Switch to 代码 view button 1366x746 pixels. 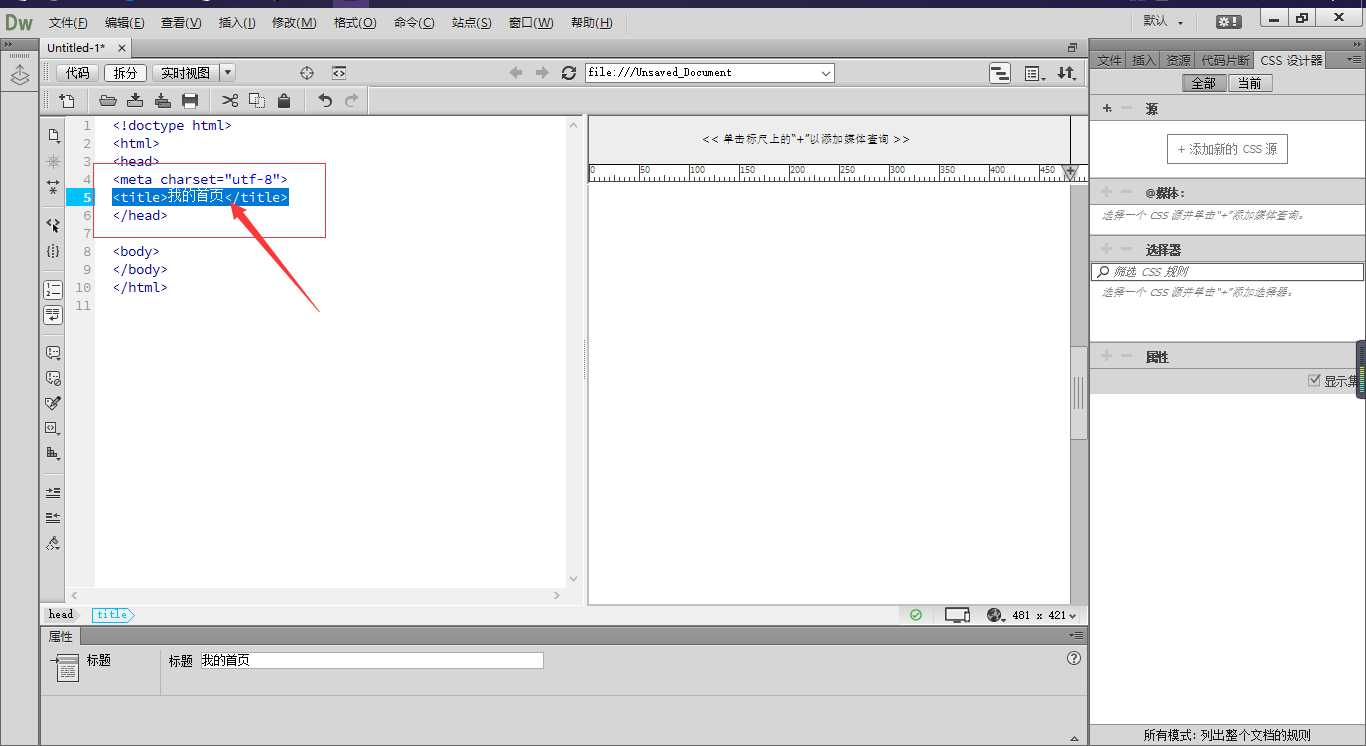78,73
